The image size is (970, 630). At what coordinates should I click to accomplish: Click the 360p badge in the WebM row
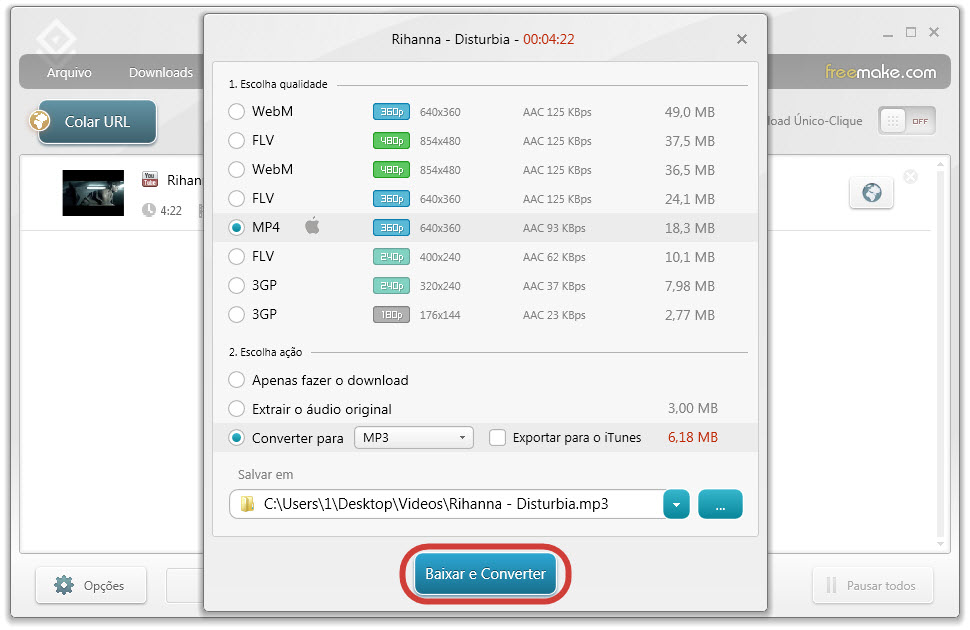[x=391, y=112]
